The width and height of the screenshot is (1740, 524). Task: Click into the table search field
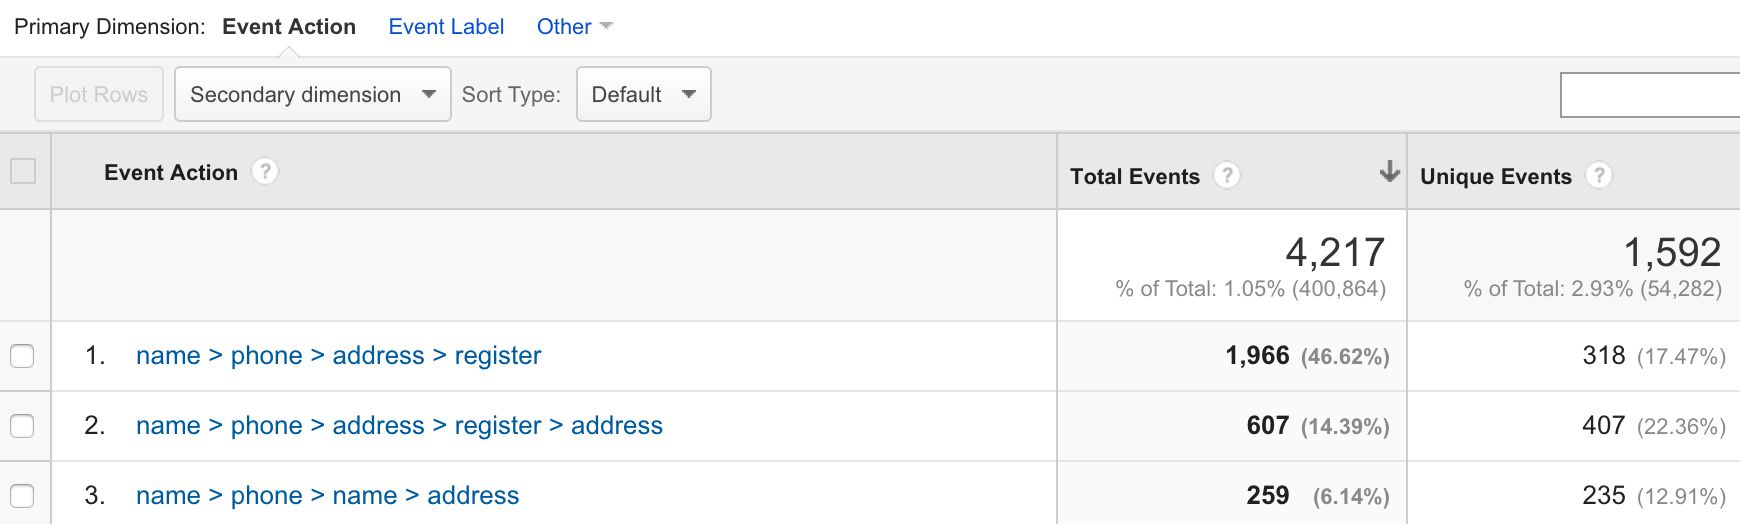(x=1650, y=95)
